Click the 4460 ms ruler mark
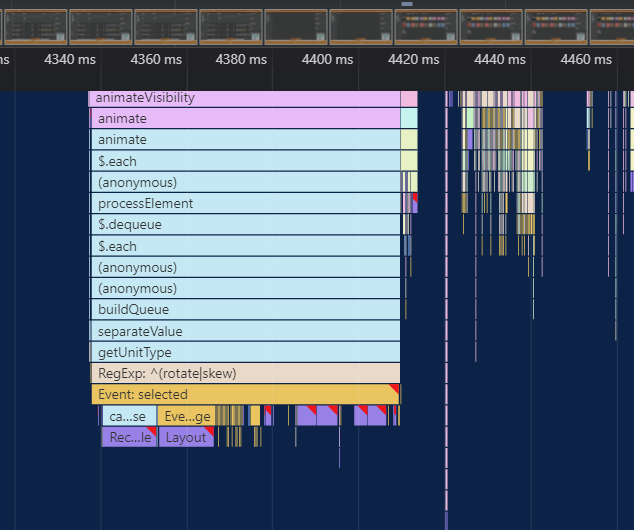The height and width of the screenshot is (530, 634). click(586, 60)
